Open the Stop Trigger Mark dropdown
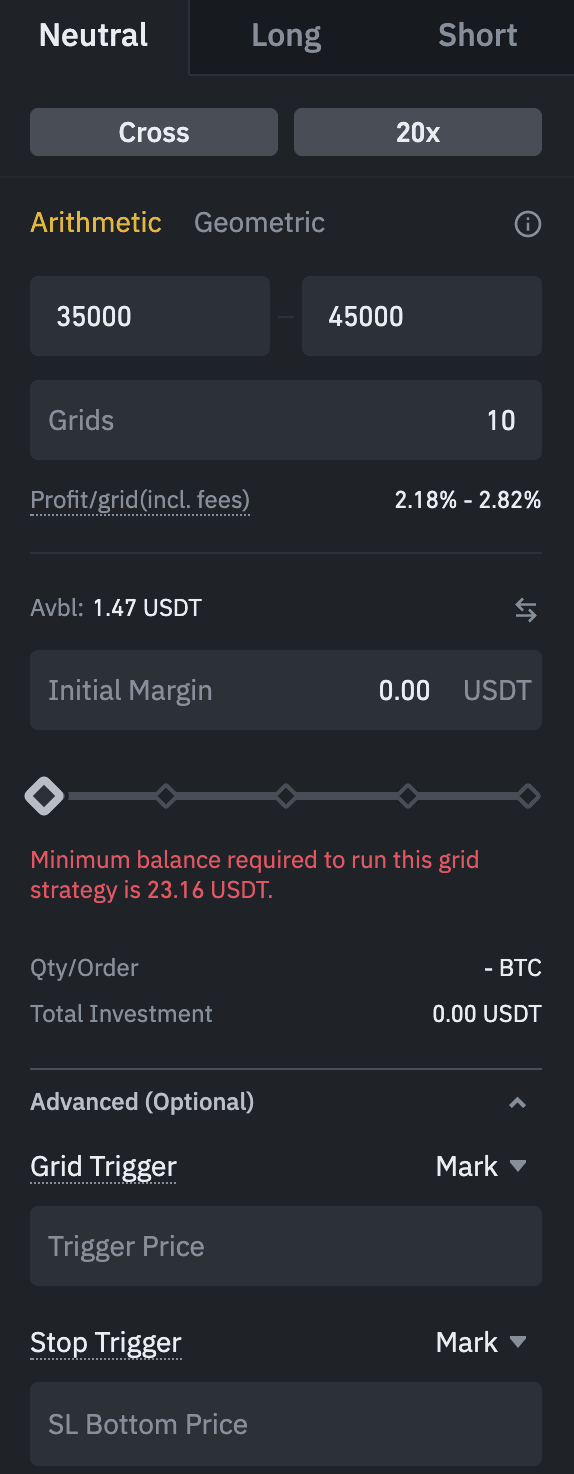This screenshot has width=574, height=1474. click(x=481, y=1342)
